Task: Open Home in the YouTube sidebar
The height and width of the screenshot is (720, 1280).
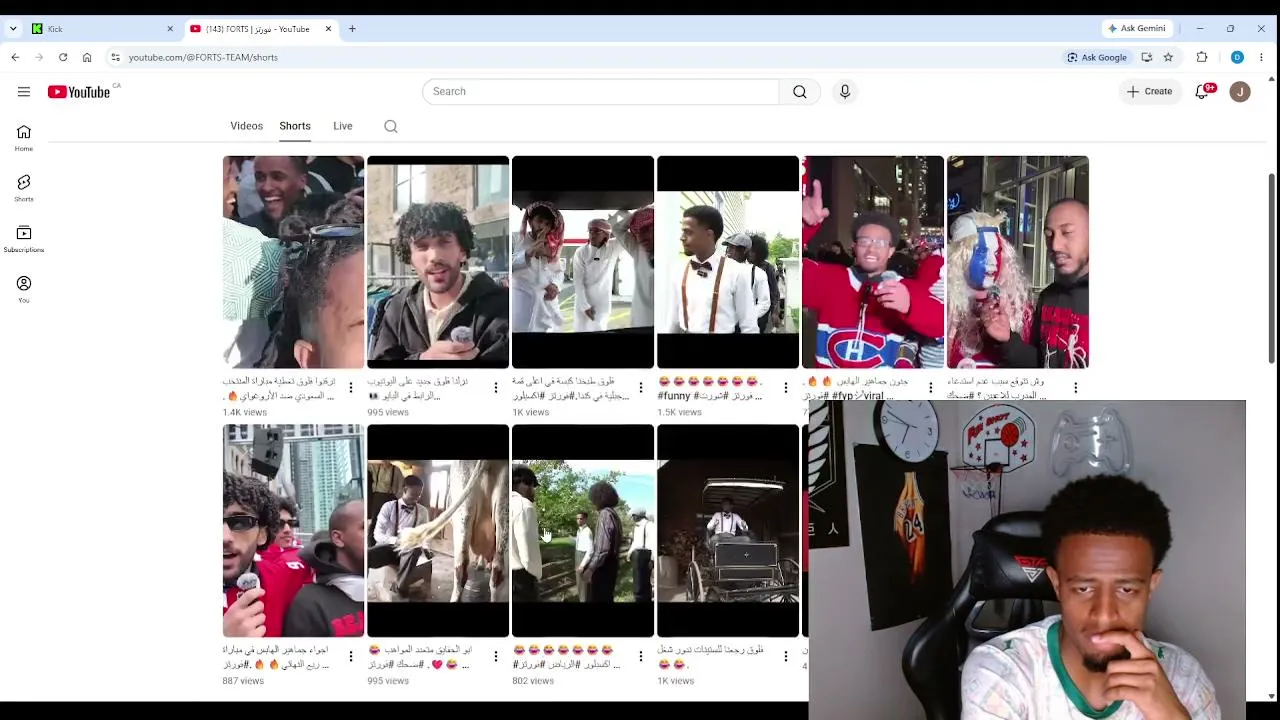Action: coord(24,138)
